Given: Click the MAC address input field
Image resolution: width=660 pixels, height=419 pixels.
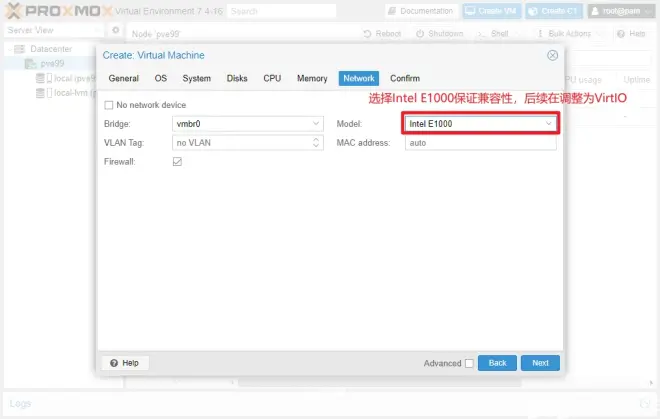Looking at the screenshot, I should [480, 143].
